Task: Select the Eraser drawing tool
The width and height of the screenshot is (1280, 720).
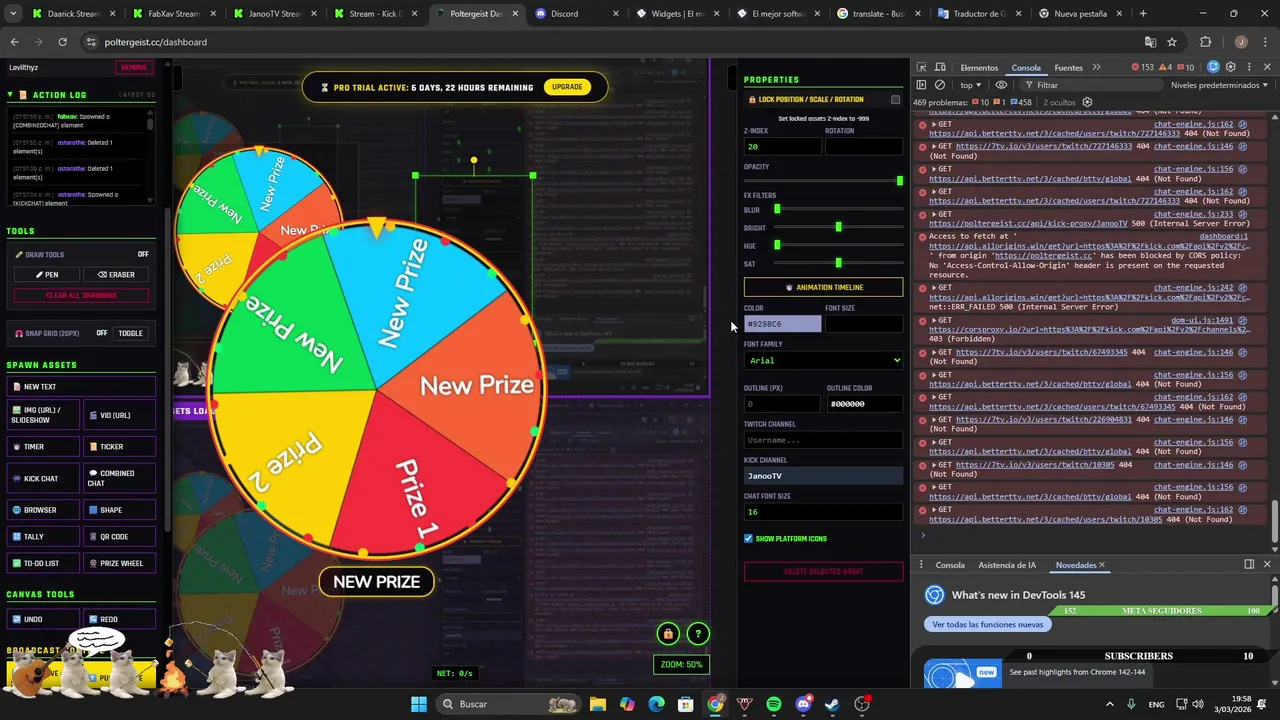Action: pyautogui.click(x=116, y=275)
